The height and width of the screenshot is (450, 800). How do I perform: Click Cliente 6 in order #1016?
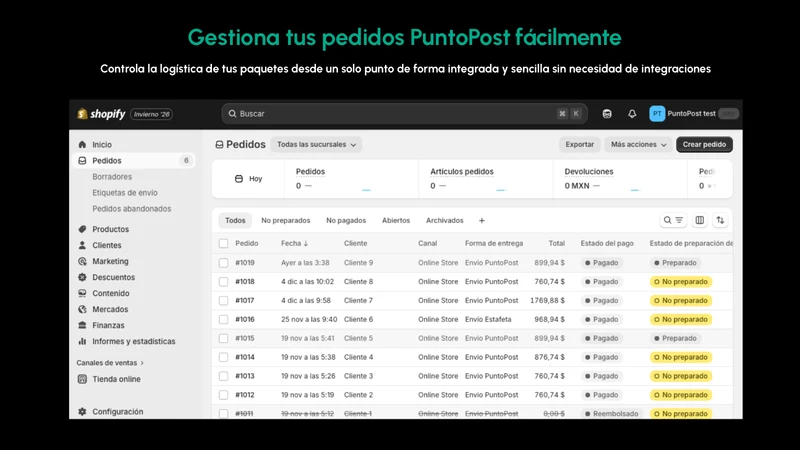pyautogui.click(x=358, y=319)
